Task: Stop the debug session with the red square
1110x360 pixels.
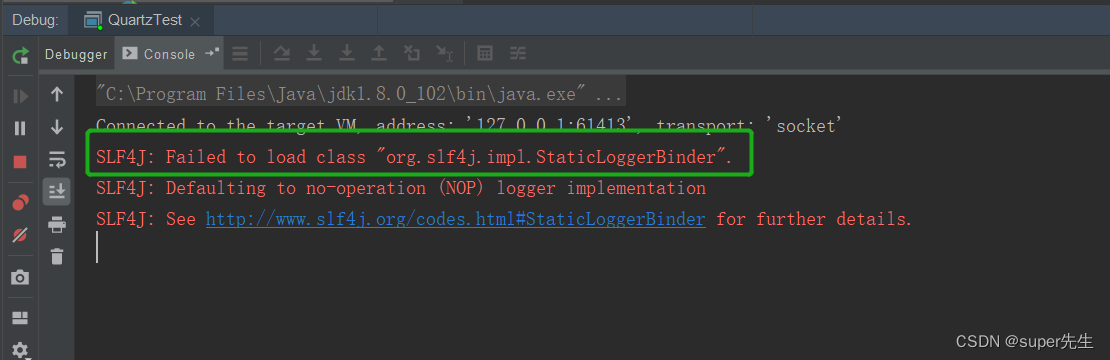Action: coord(20,162)
